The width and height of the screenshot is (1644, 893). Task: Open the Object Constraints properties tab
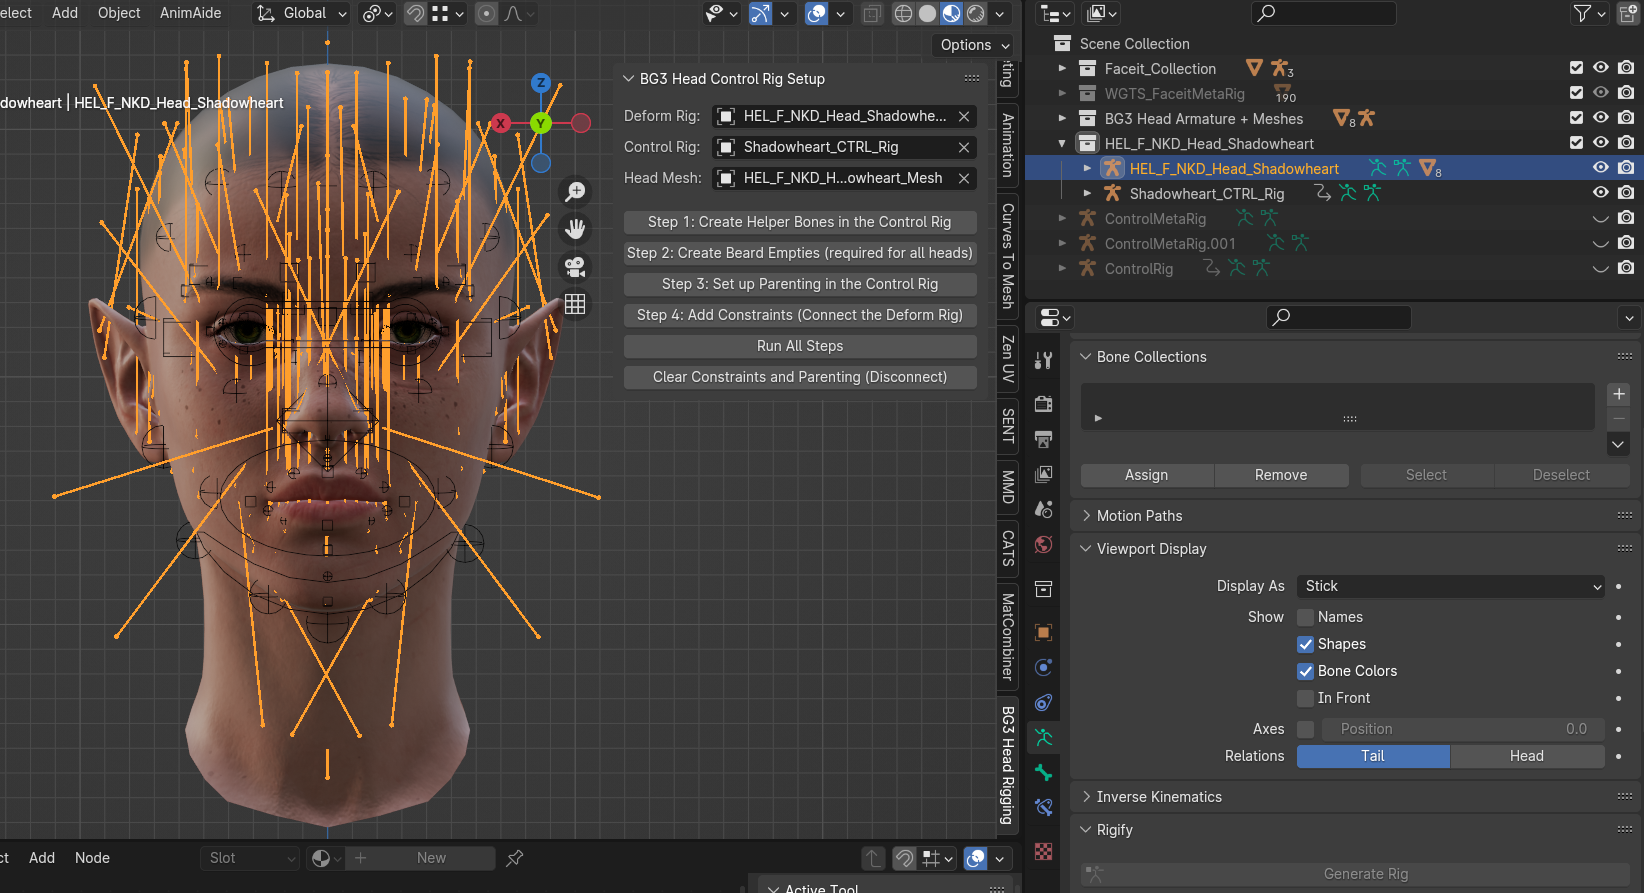point(1043,702)
